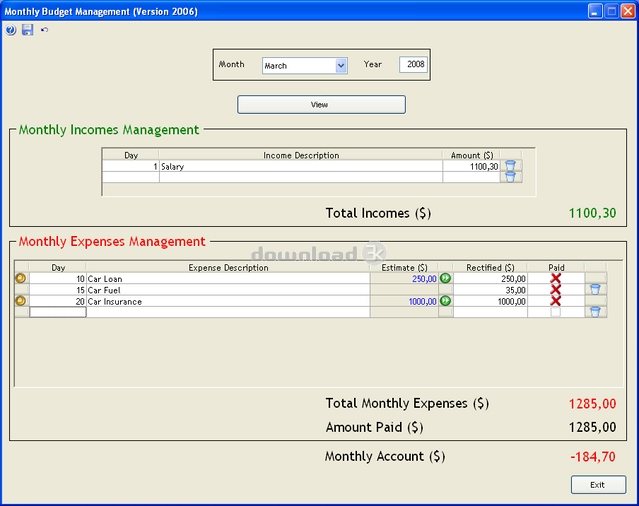The image size is (639, 506).
Task: Click the Exit button
Action: 598,485
